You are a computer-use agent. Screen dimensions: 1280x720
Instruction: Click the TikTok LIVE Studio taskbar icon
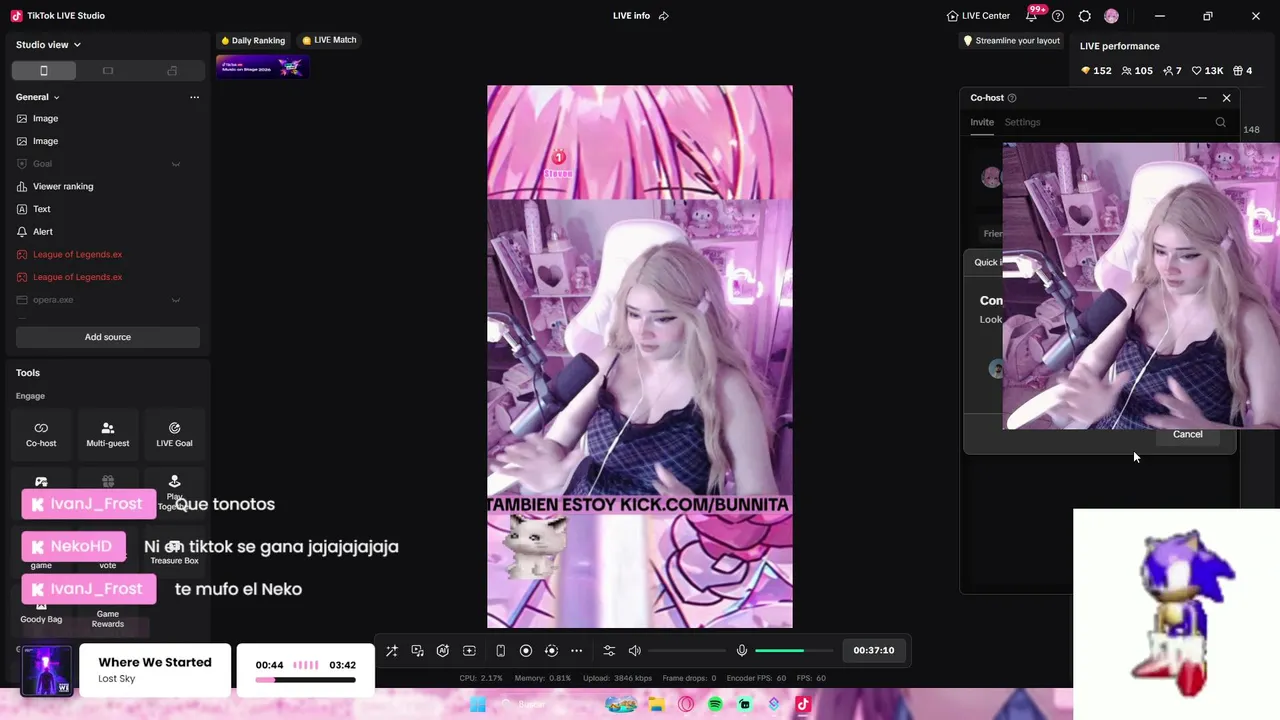coord(802,704)
